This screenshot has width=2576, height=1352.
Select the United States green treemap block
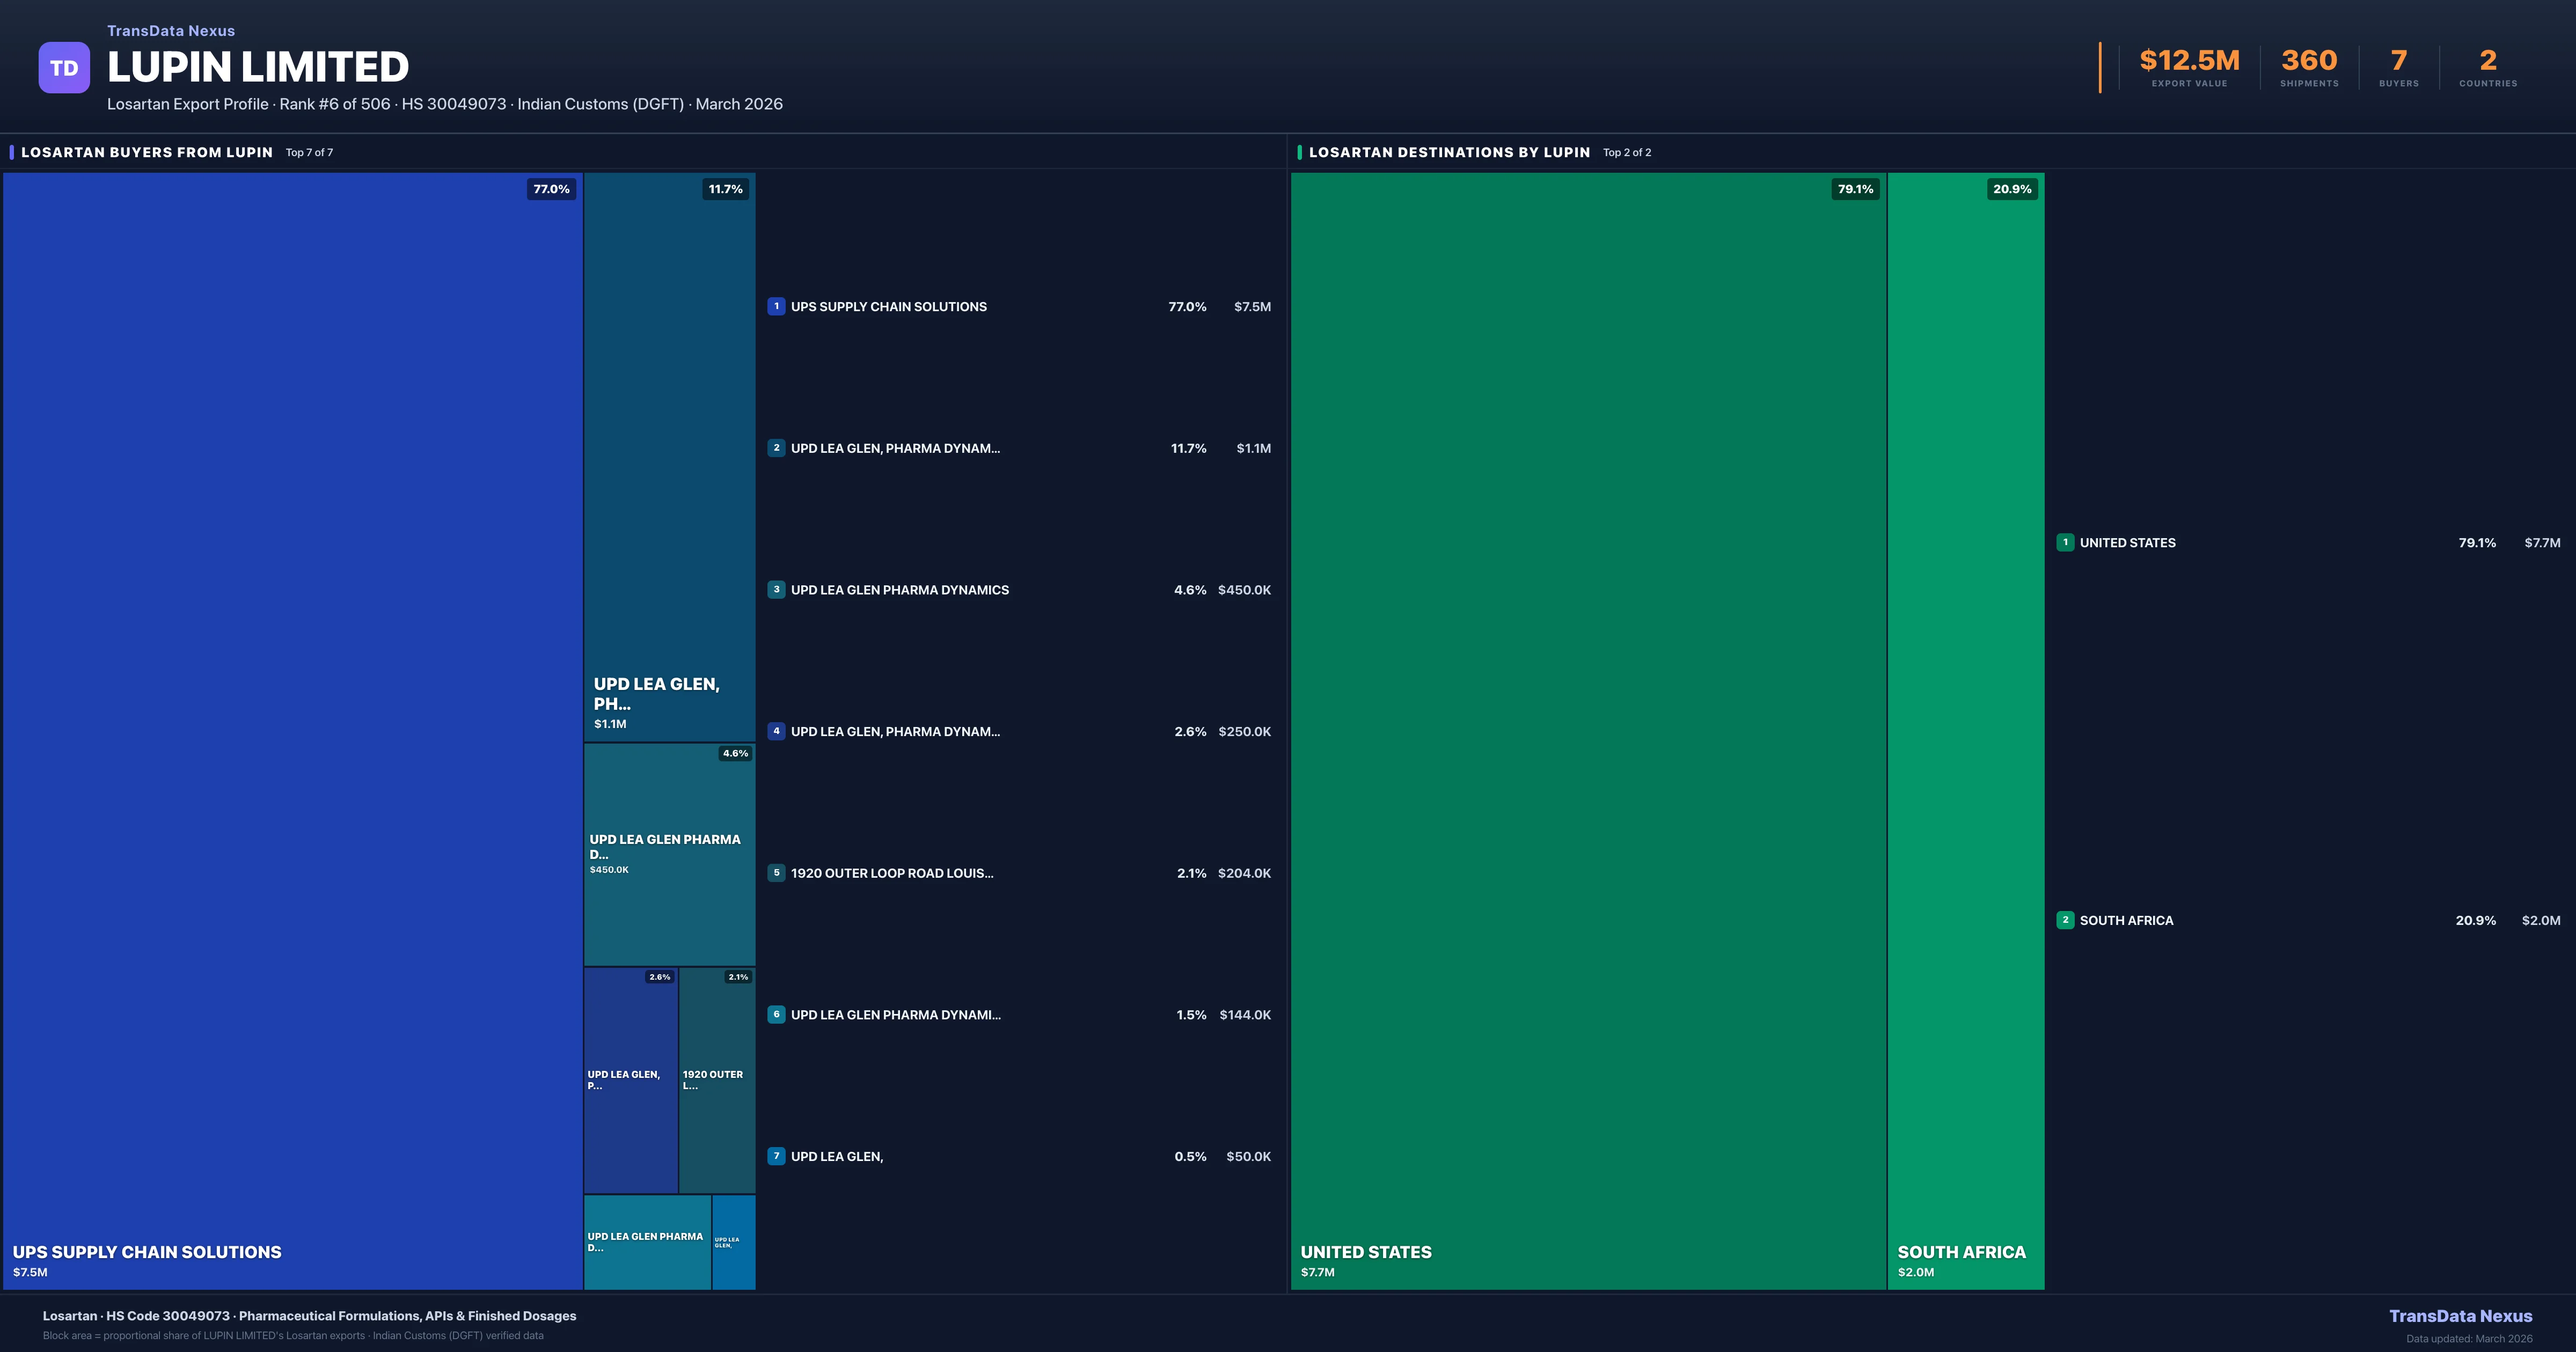pos(1588,730)
